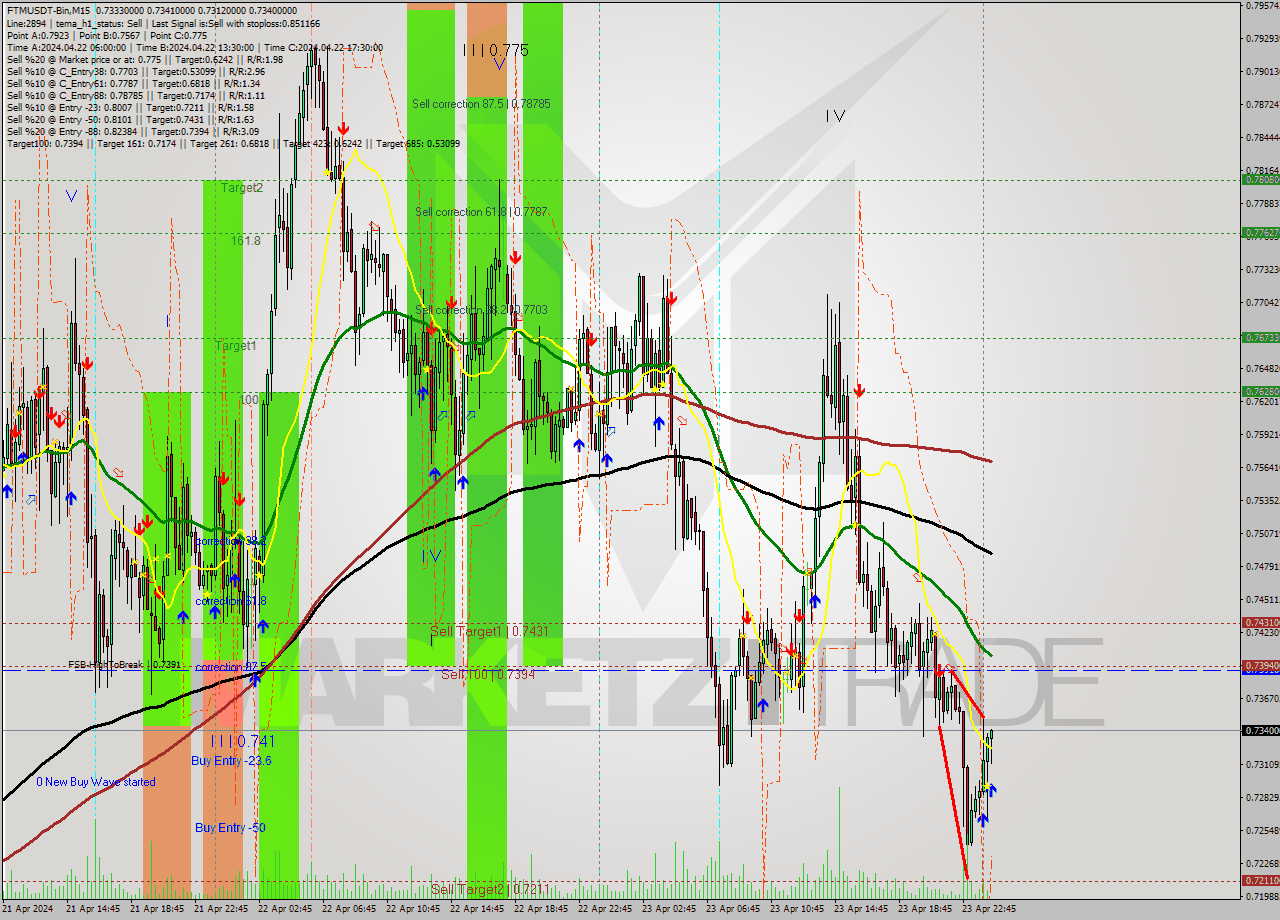Click the 'Target1' label on green zone
The image size is (1280, 920).
(x=236, y=345)
